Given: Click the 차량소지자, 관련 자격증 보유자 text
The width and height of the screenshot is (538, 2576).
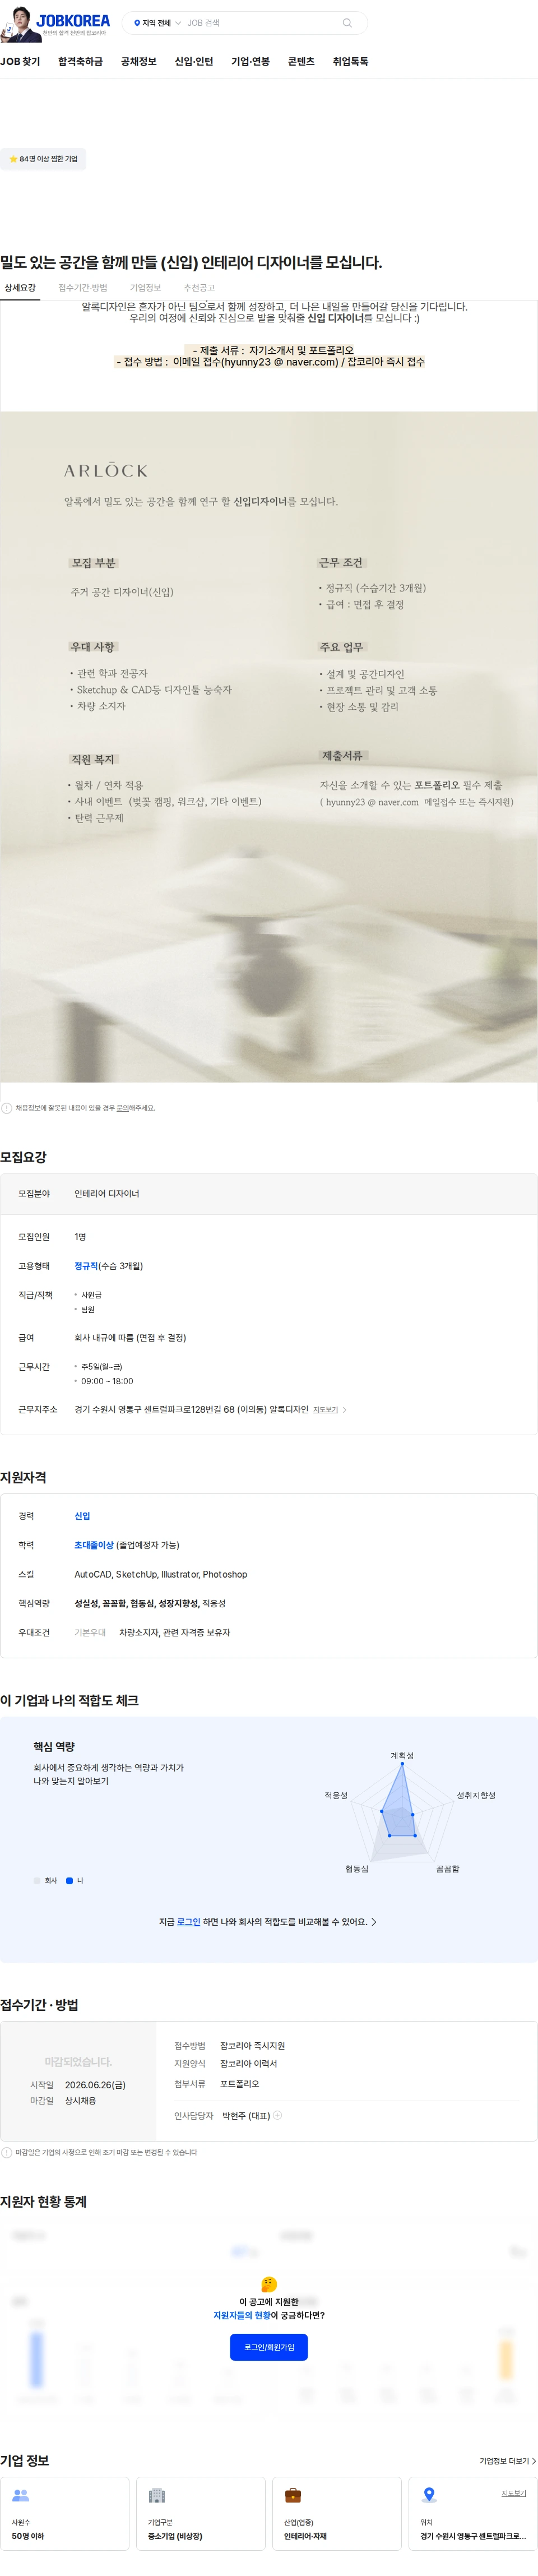Looking at the screenshot, I should [174, 1632].
